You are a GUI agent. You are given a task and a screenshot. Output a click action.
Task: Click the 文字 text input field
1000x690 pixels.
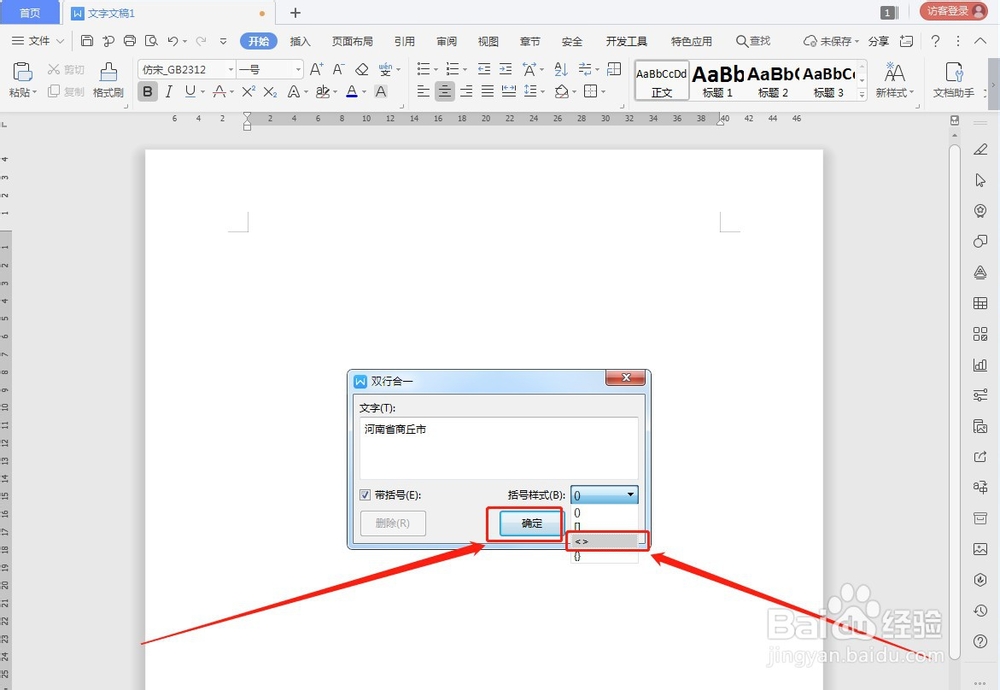[499, 448]
